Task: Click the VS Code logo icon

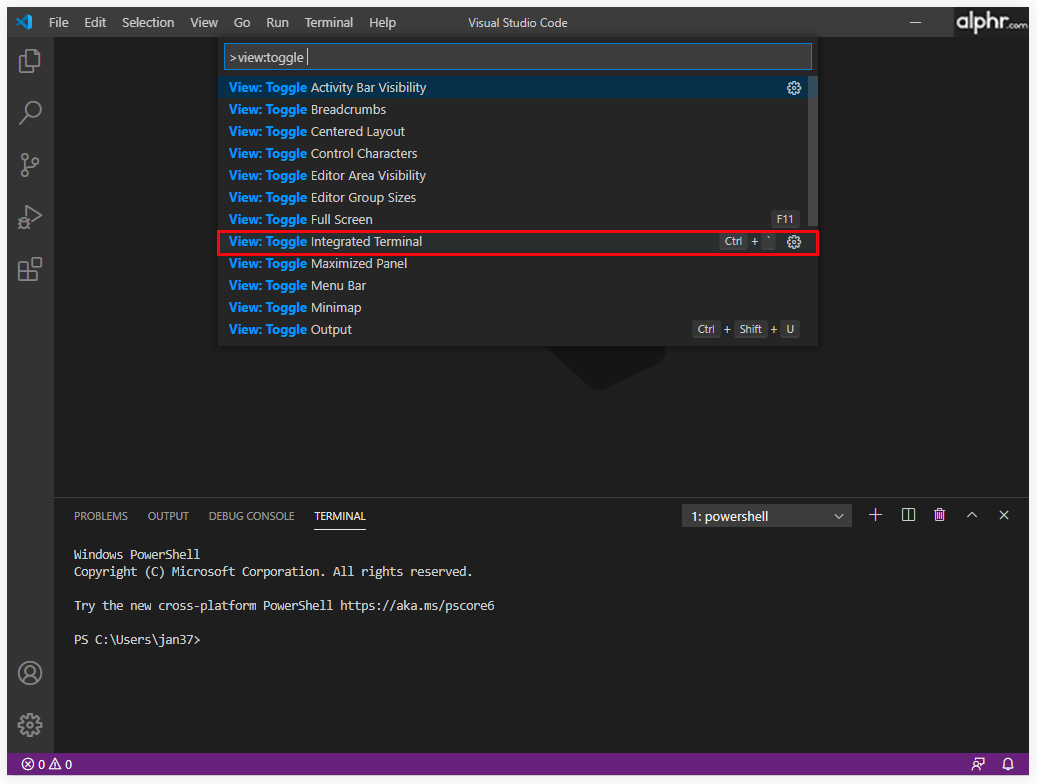Action: pyautogui.click(x=24, y=22)
